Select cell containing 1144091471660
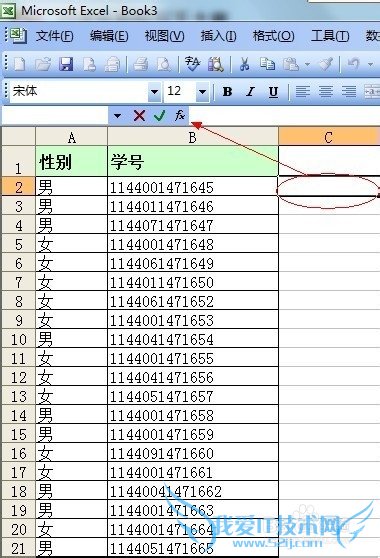The height and width of the screenshot is (558, 380). tap(192, 453)
